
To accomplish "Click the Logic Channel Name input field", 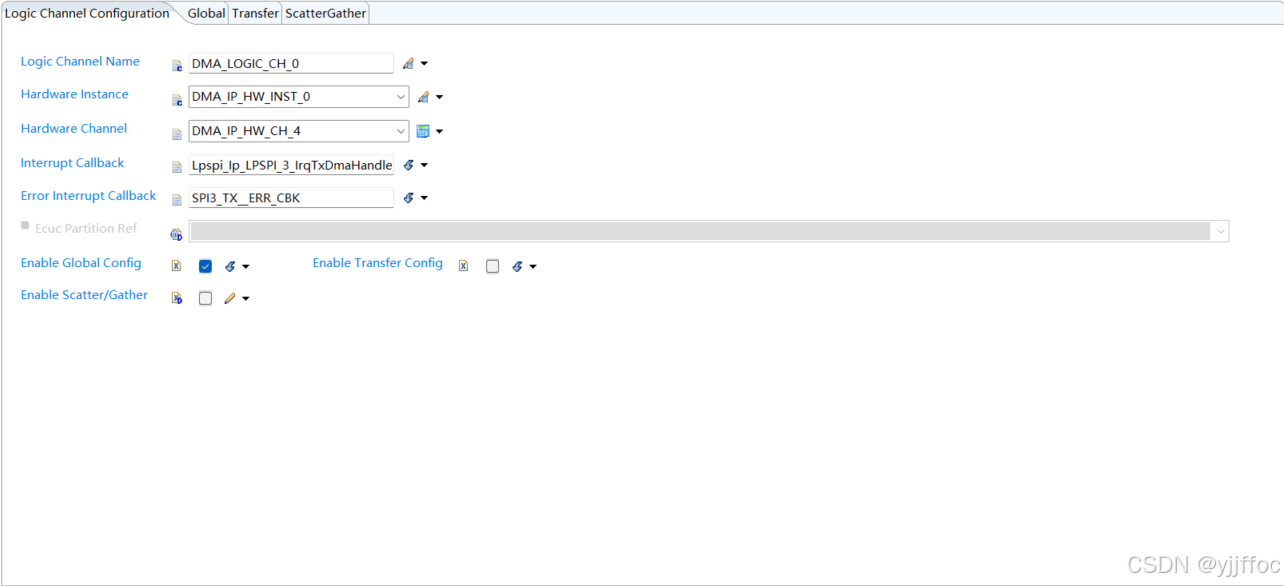I will (291, 63).
